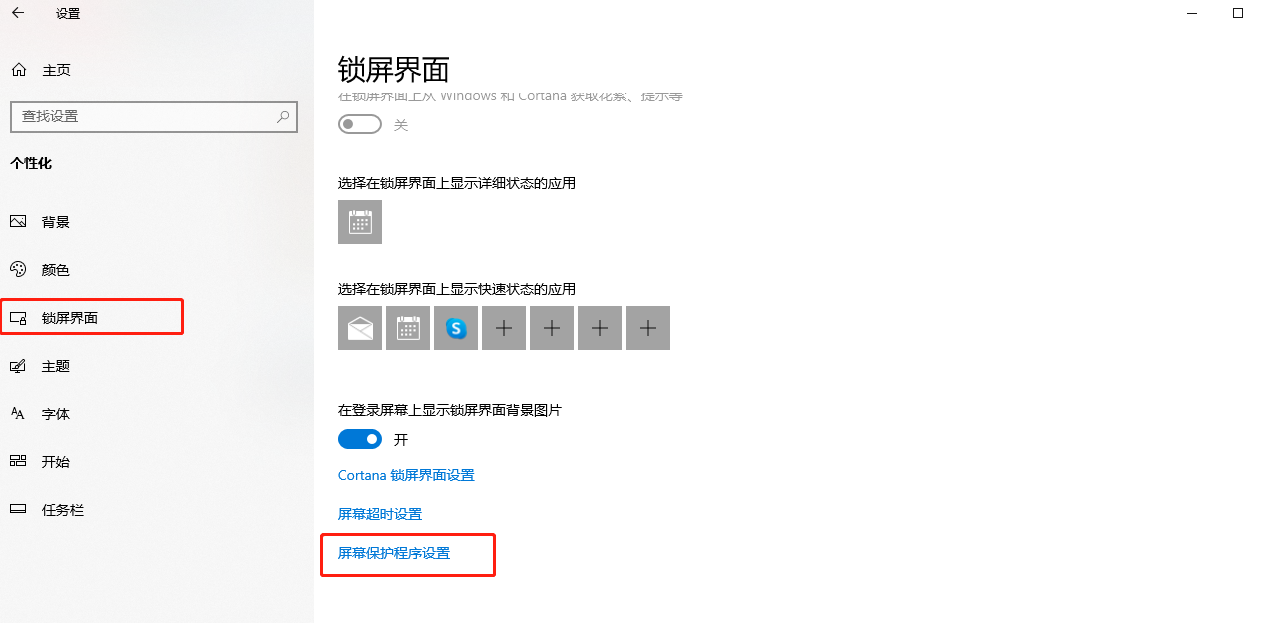Image resolution: width=1264 pixels, height=623 pixels.
Task: Click the search magnifier icon
Action: coord(283,116)
